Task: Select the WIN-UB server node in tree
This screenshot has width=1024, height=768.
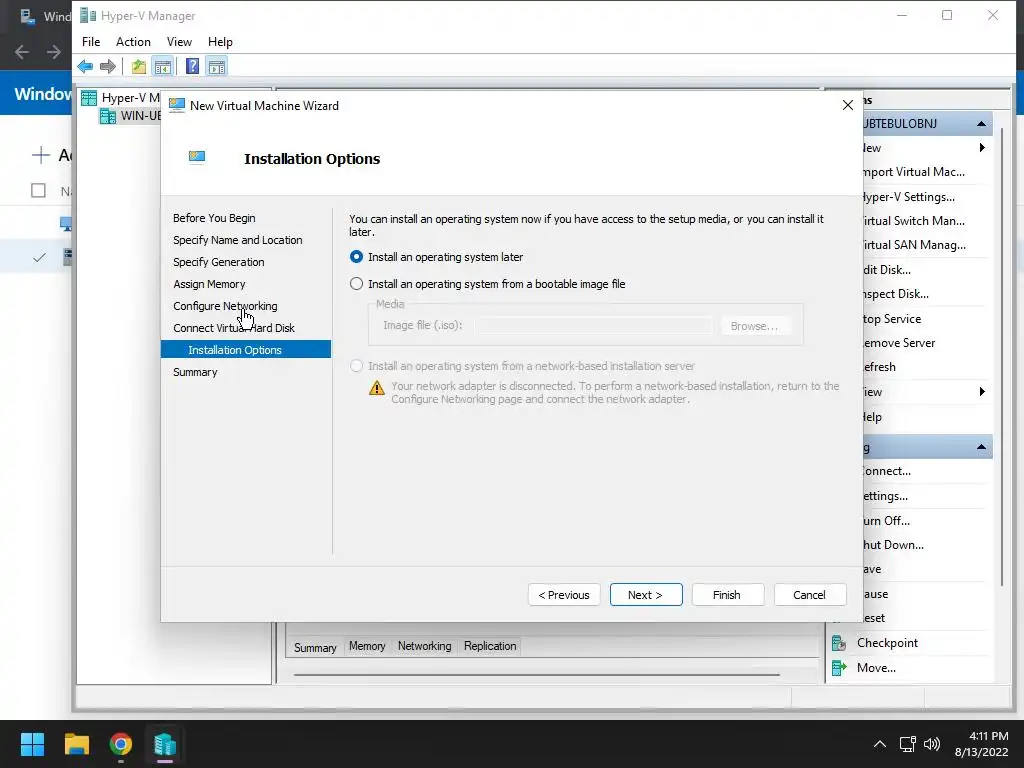Action: (x=131, y=116)
